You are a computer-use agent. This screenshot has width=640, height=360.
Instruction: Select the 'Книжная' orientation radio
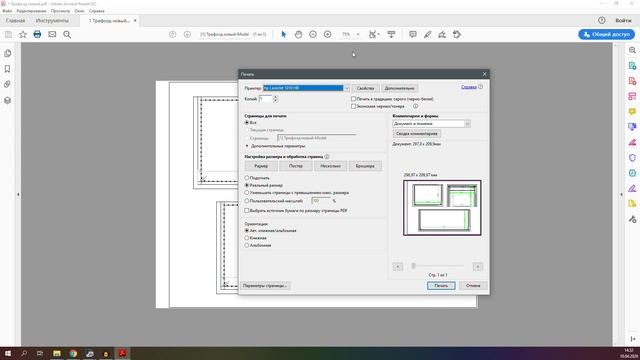point(247,238)
